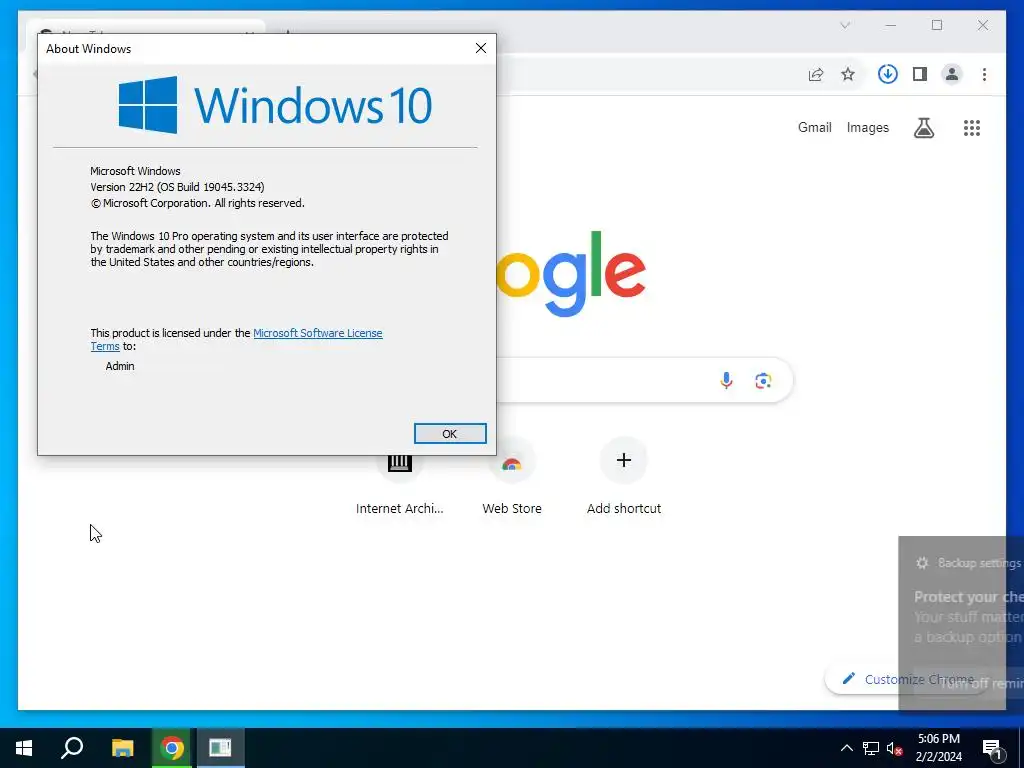This screenshot has width=1024, height=768.
Task: Close the About Windows dialog
Action: tap(481, 48)
